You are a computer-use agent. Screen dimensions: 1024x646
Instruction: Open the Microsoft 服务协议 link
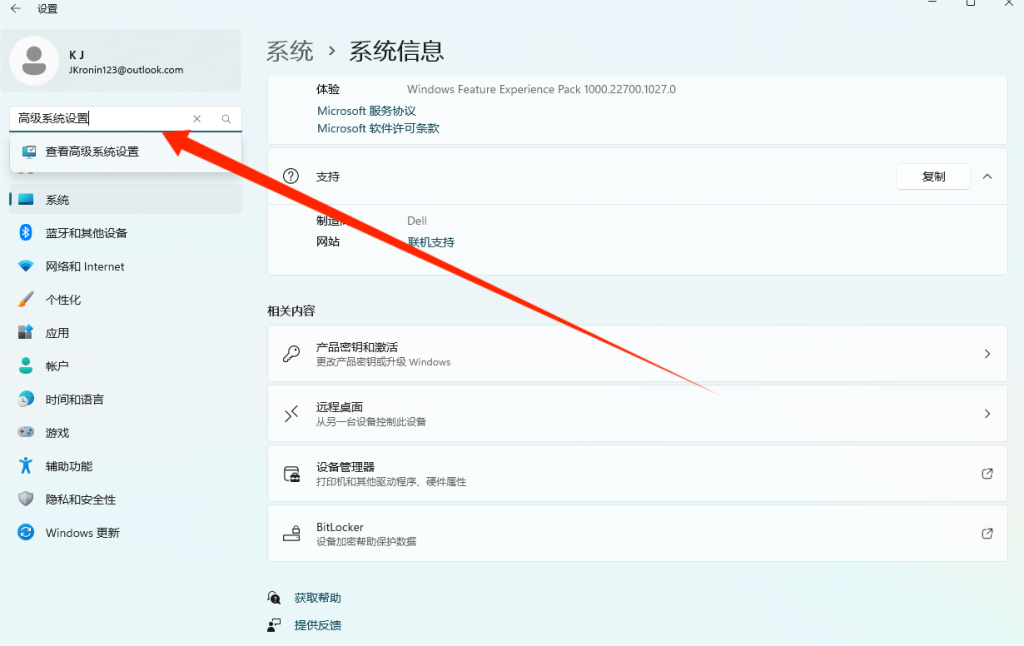click(x=366, y=111)
